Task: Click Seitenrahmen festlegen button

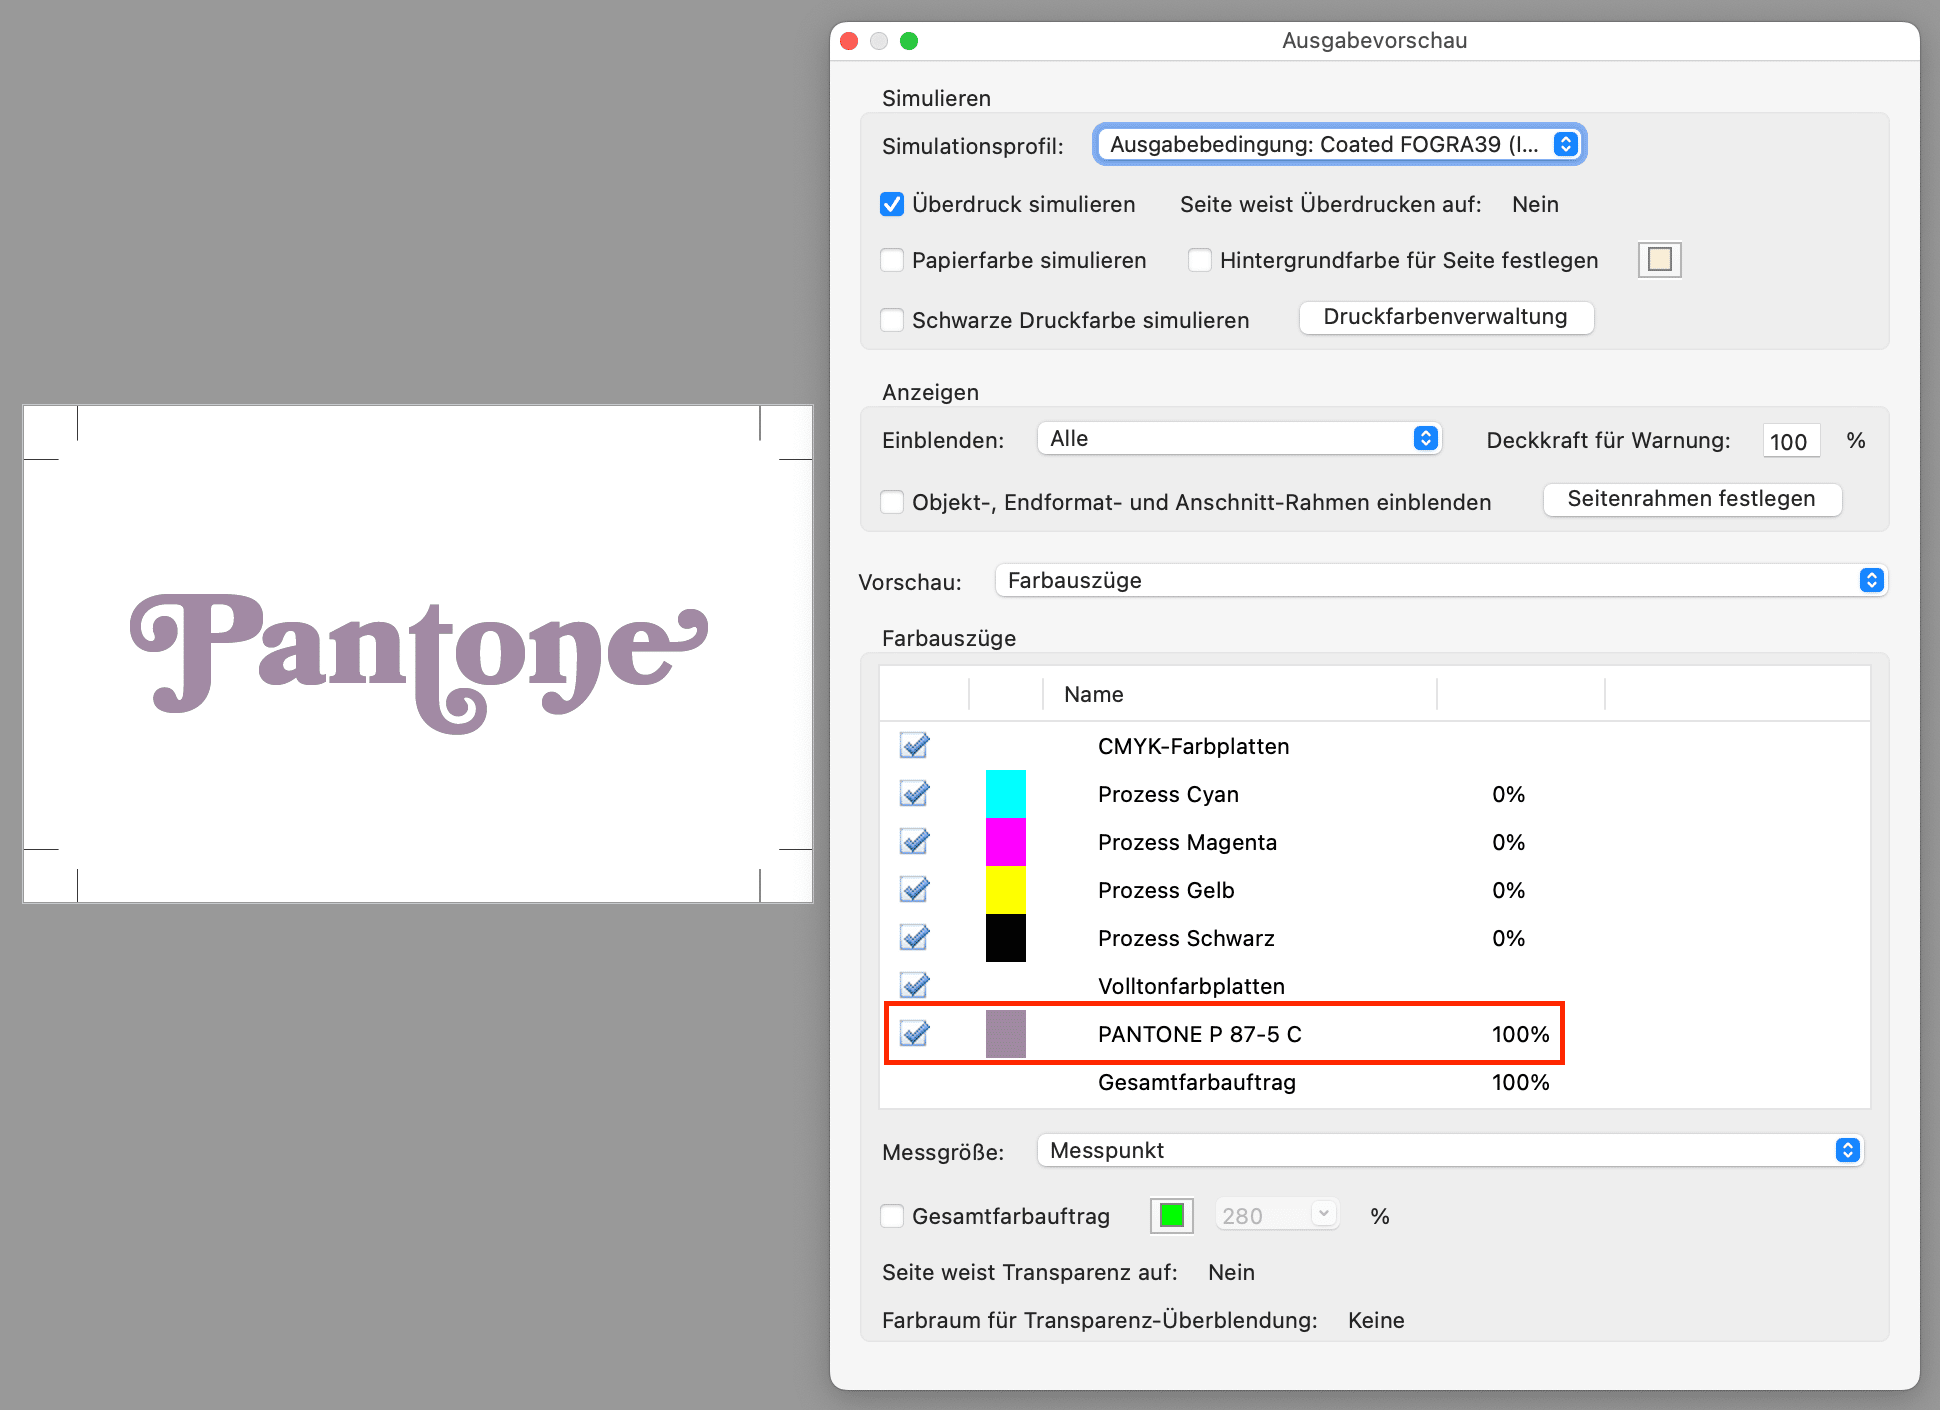Action: pyautogui.click(x=1692, y=499)
